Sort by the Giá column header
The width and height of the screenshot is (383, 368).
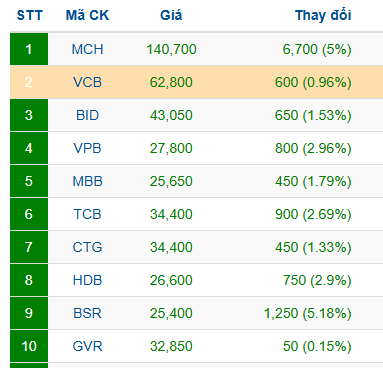[x=171, y=15]
